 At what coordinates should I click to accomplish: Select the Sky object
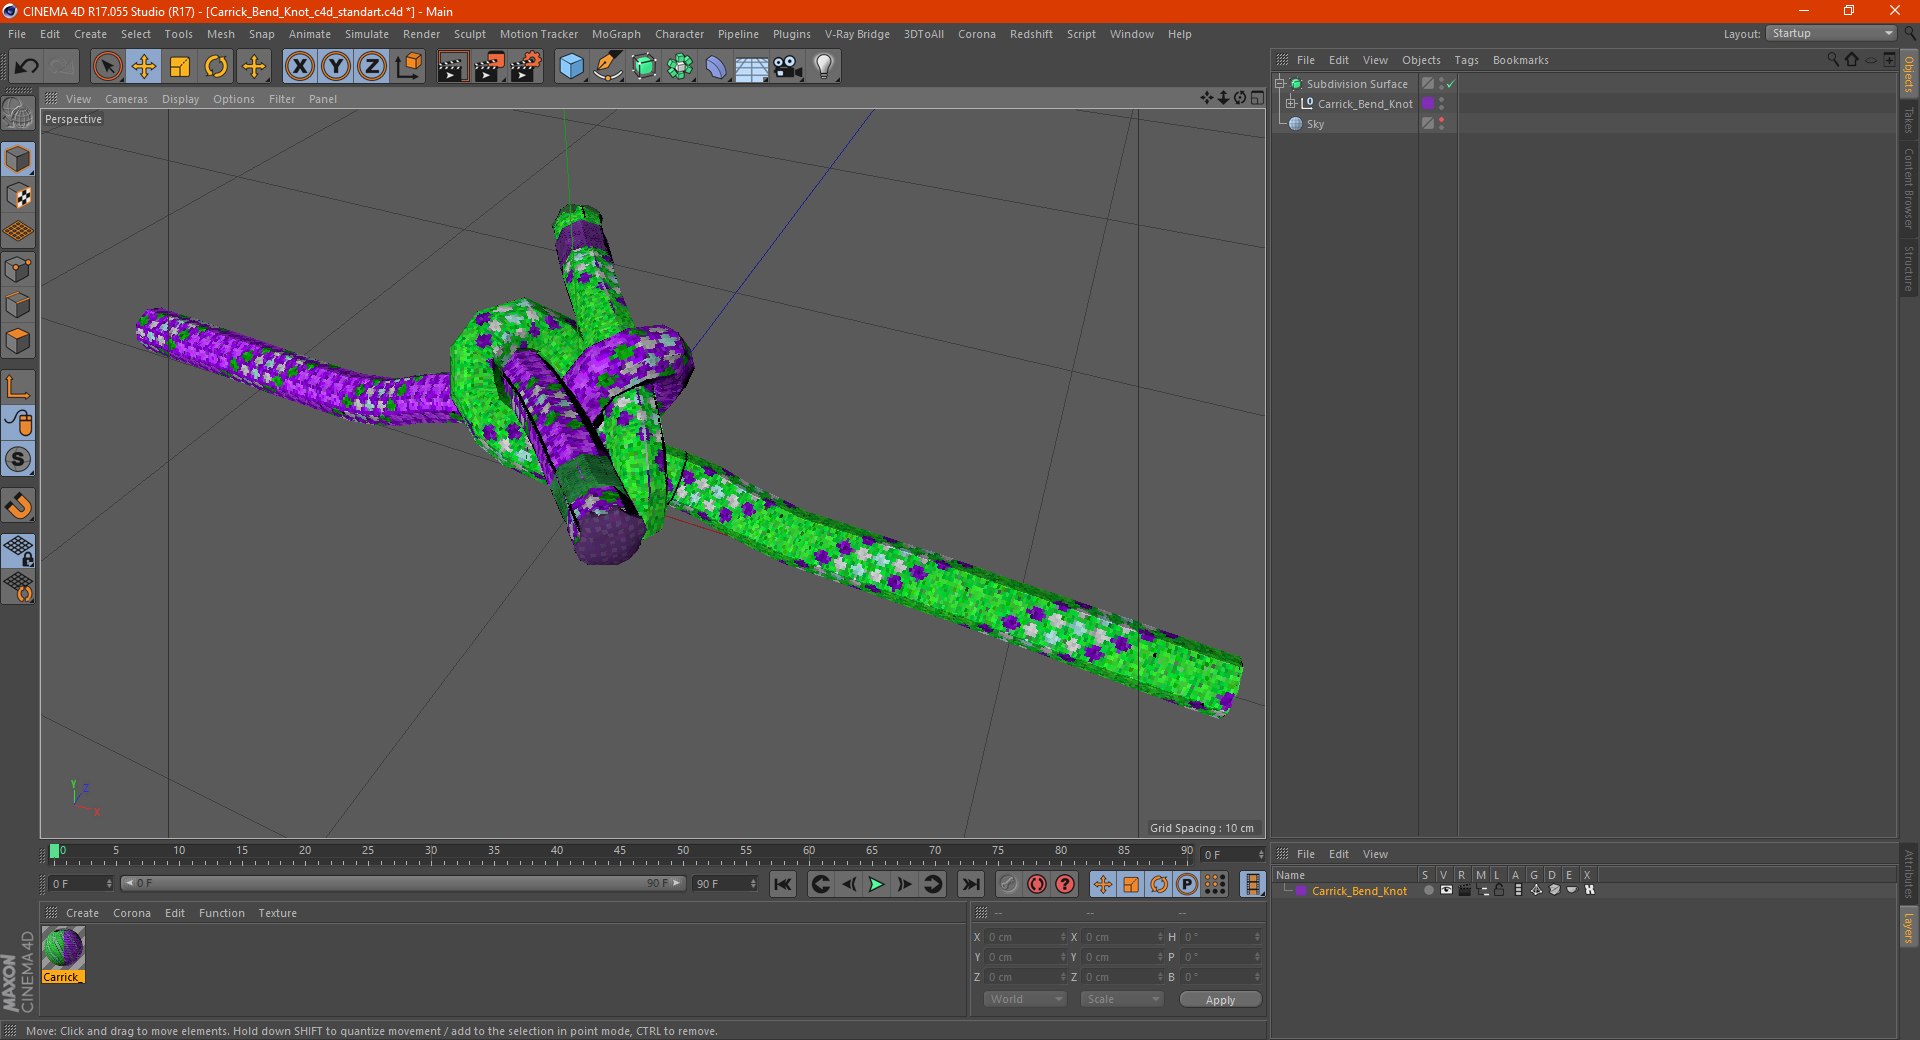(x=1315, y=124)
